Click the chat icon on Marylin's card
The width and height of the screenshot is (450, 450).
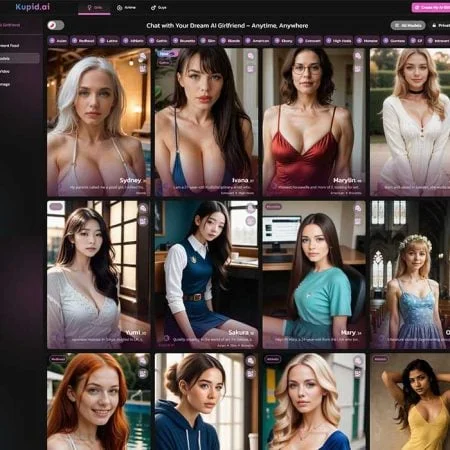click(x=358, y=56)
